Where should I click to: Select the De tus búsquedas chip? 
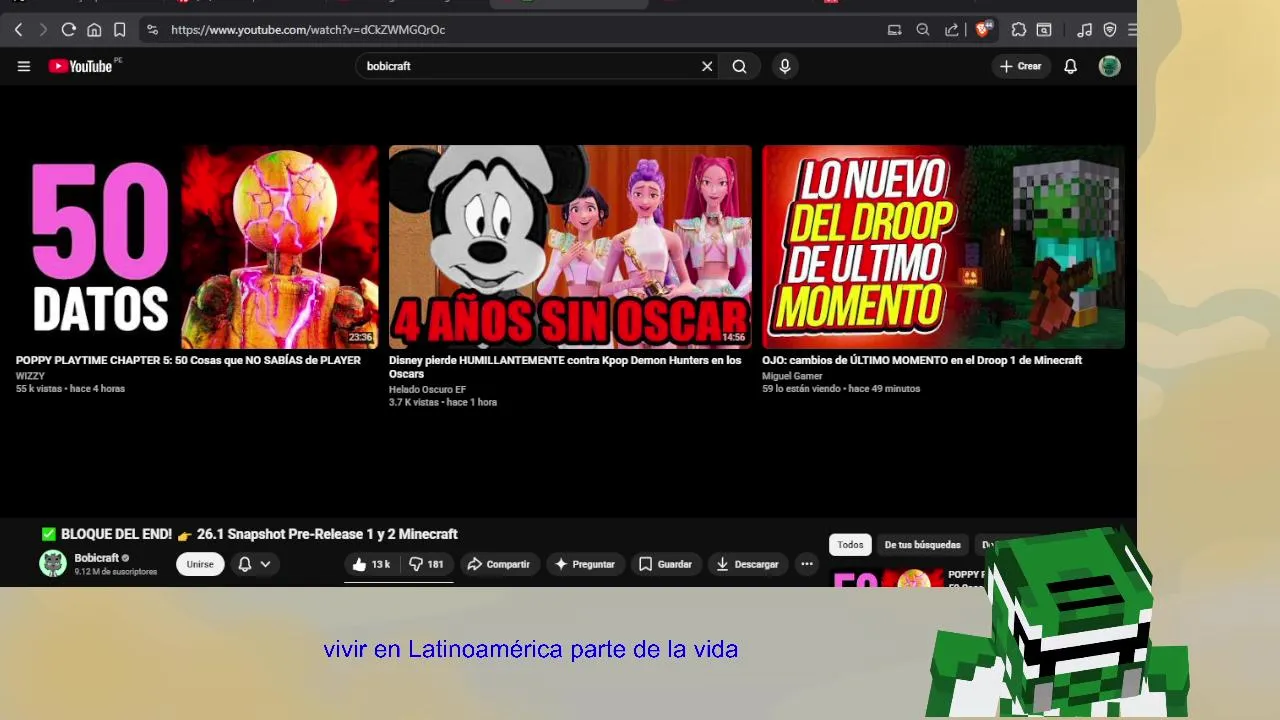pyautogui.click(x=922, y=545)
